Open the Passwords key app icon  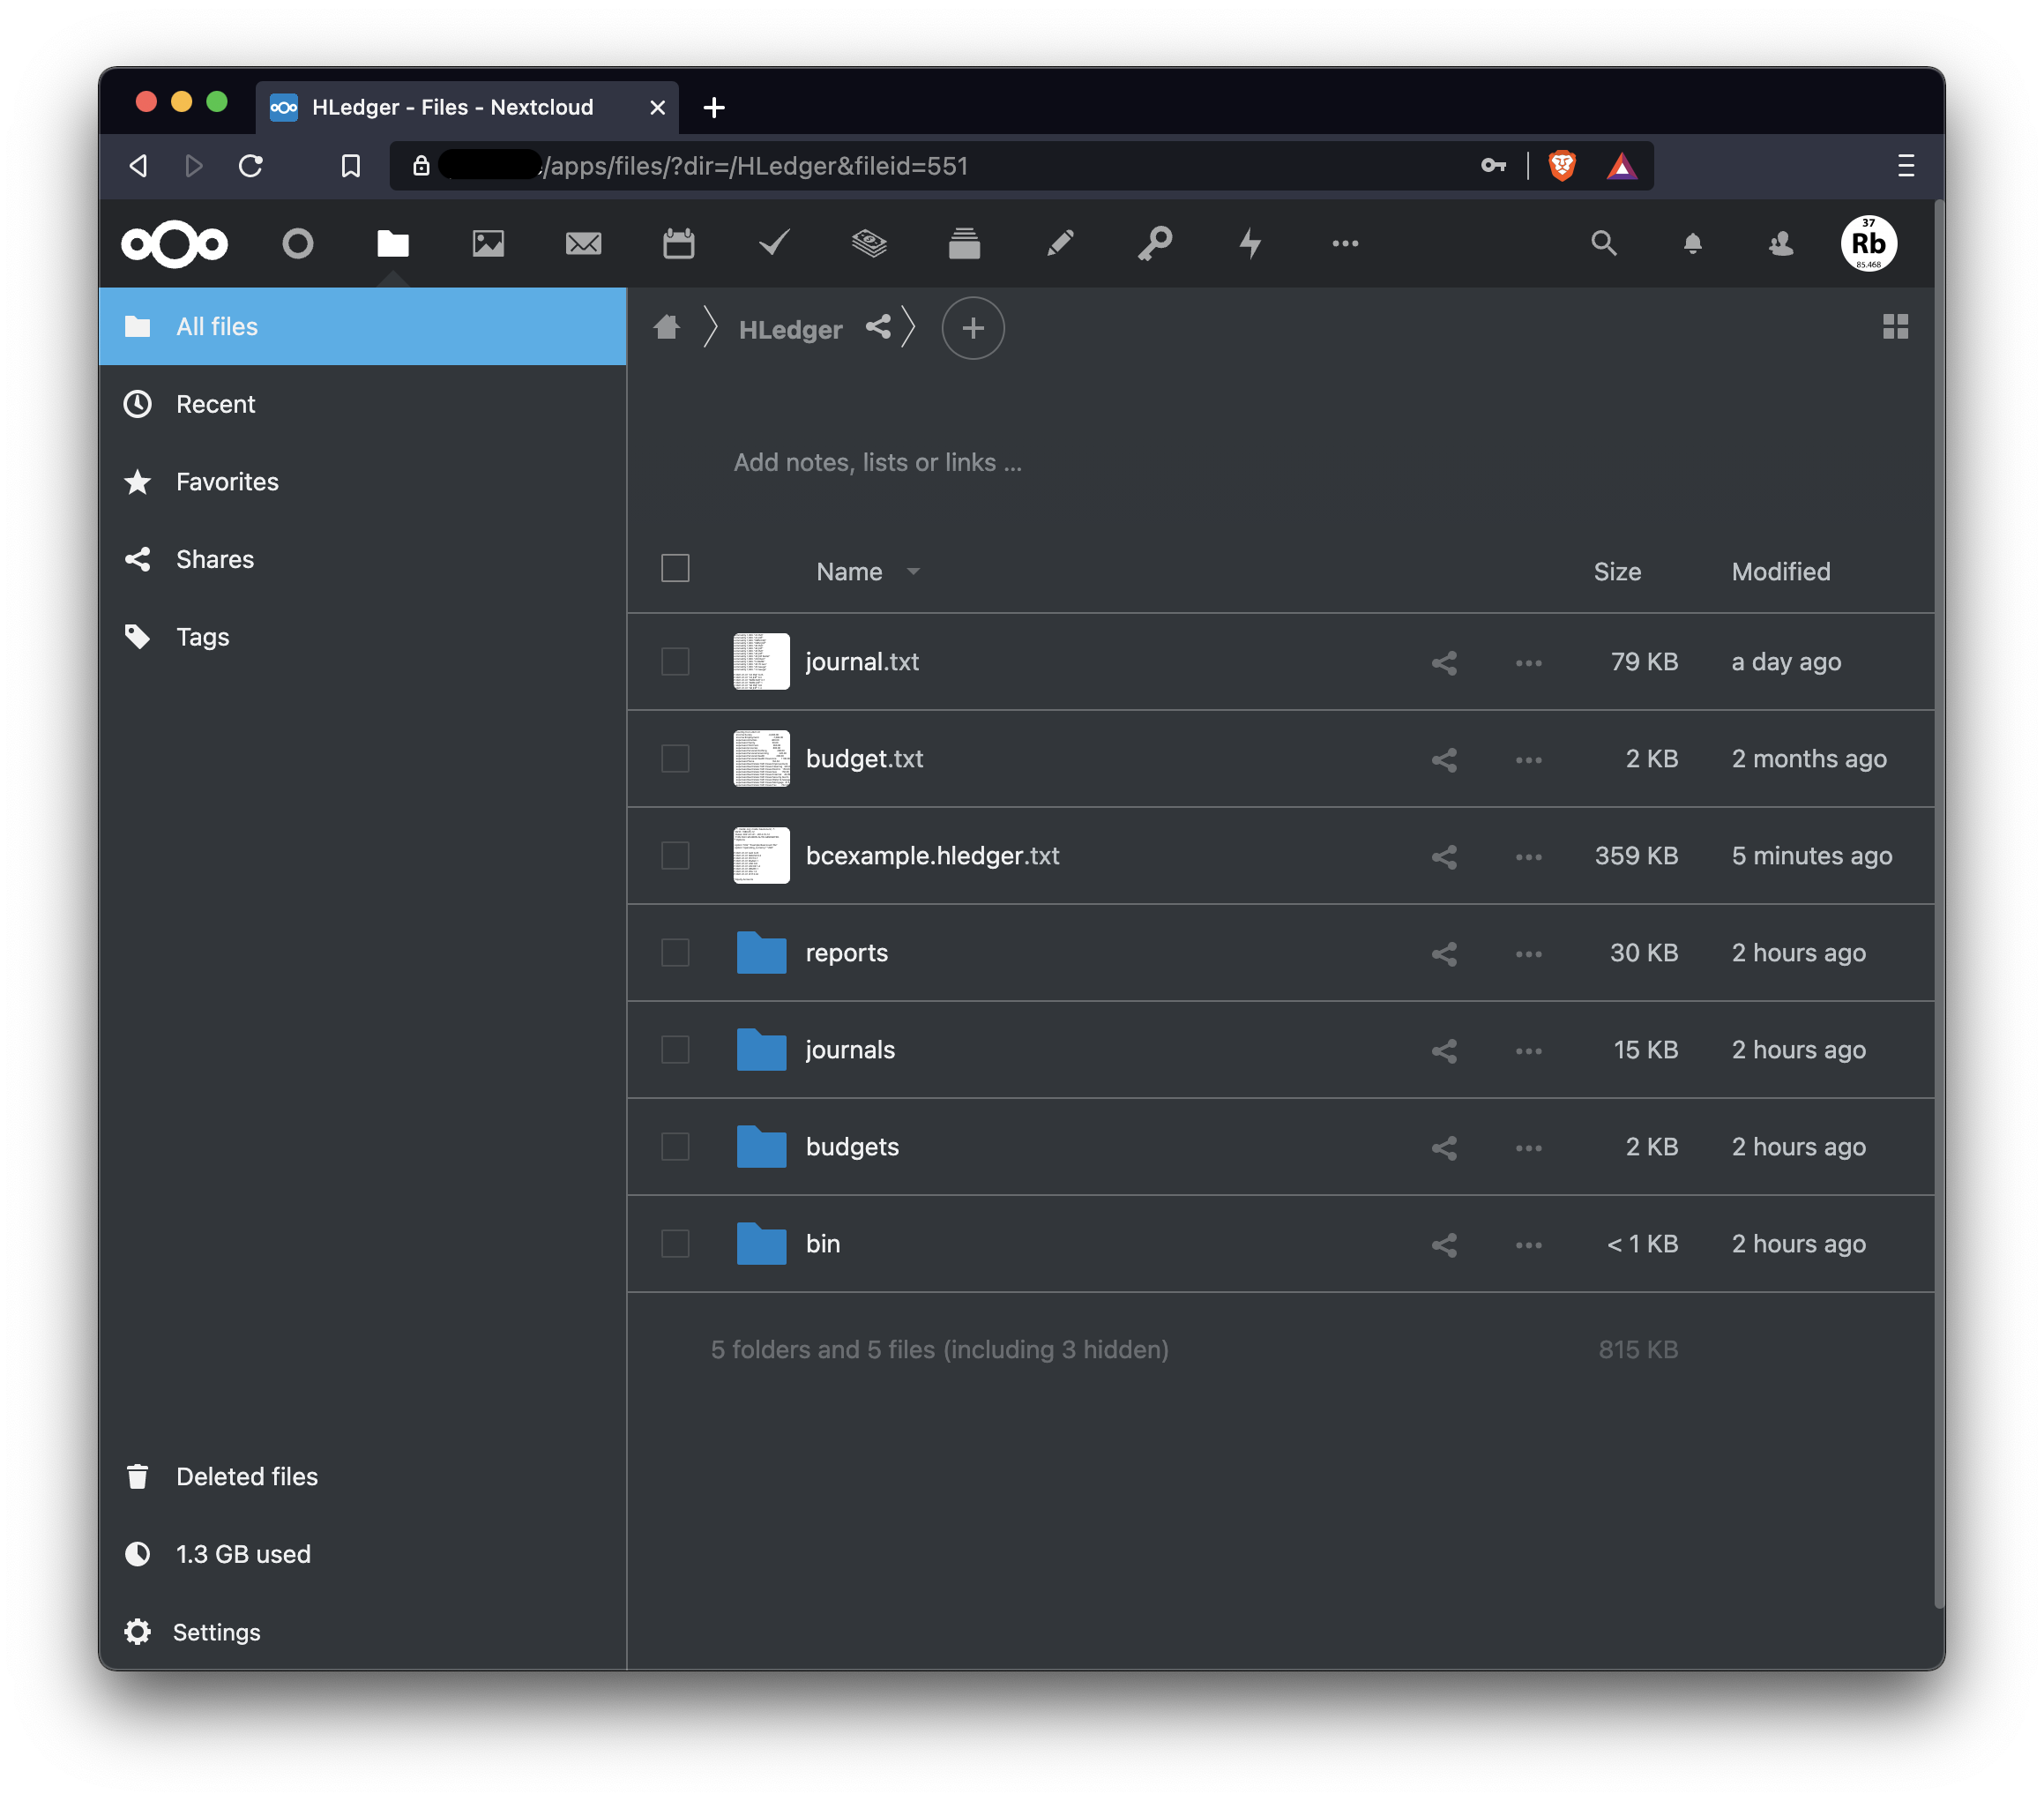pyautogui.click(x=1155, y=243)
